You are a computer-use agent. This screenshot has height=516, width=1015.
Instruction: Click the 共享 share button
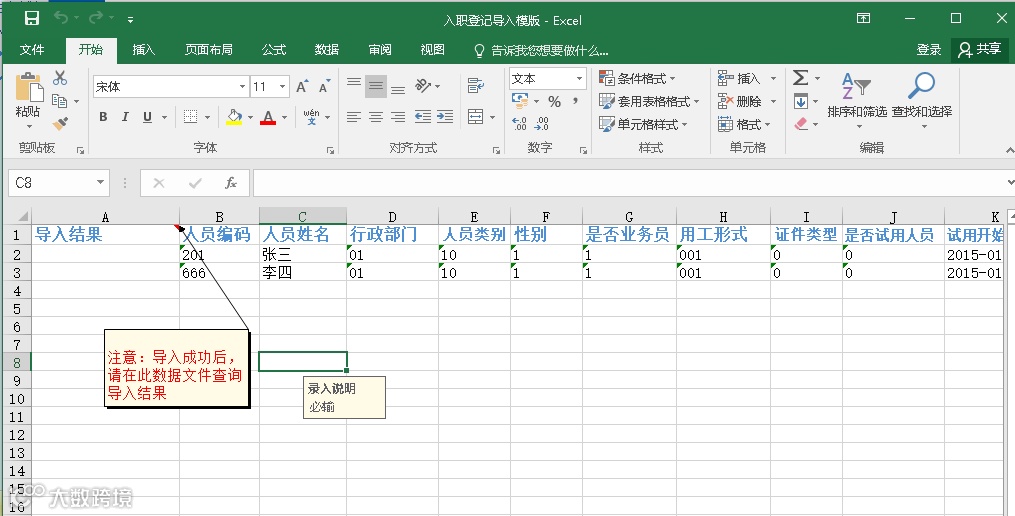click(979, 49)
